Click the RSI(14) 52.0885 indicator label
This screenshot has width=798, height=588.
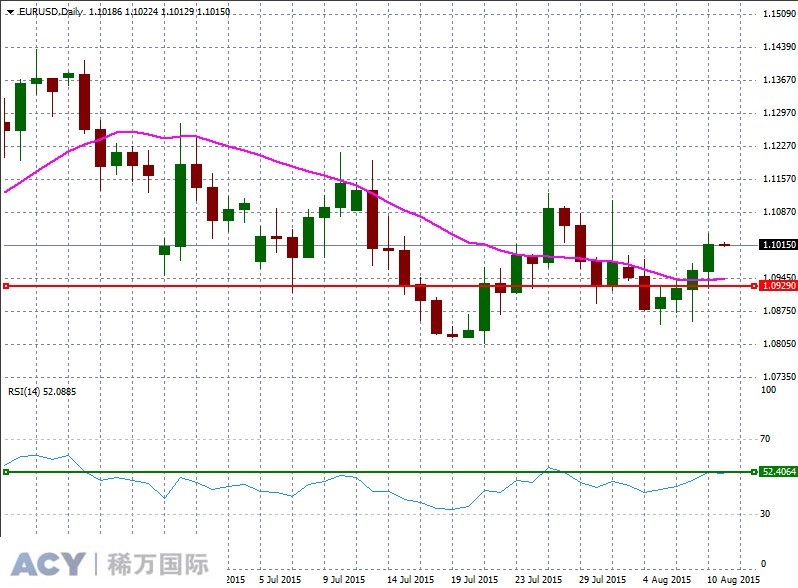click(42, 391)
